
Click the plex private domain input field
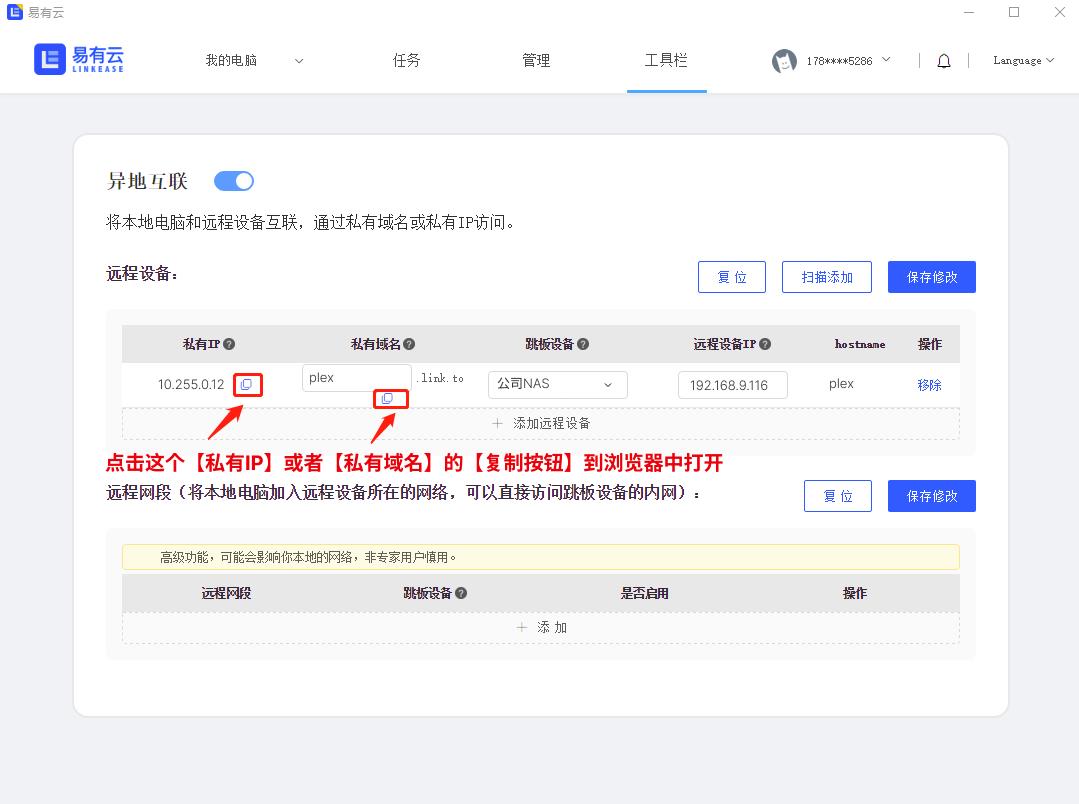click(x=356, y=378)
